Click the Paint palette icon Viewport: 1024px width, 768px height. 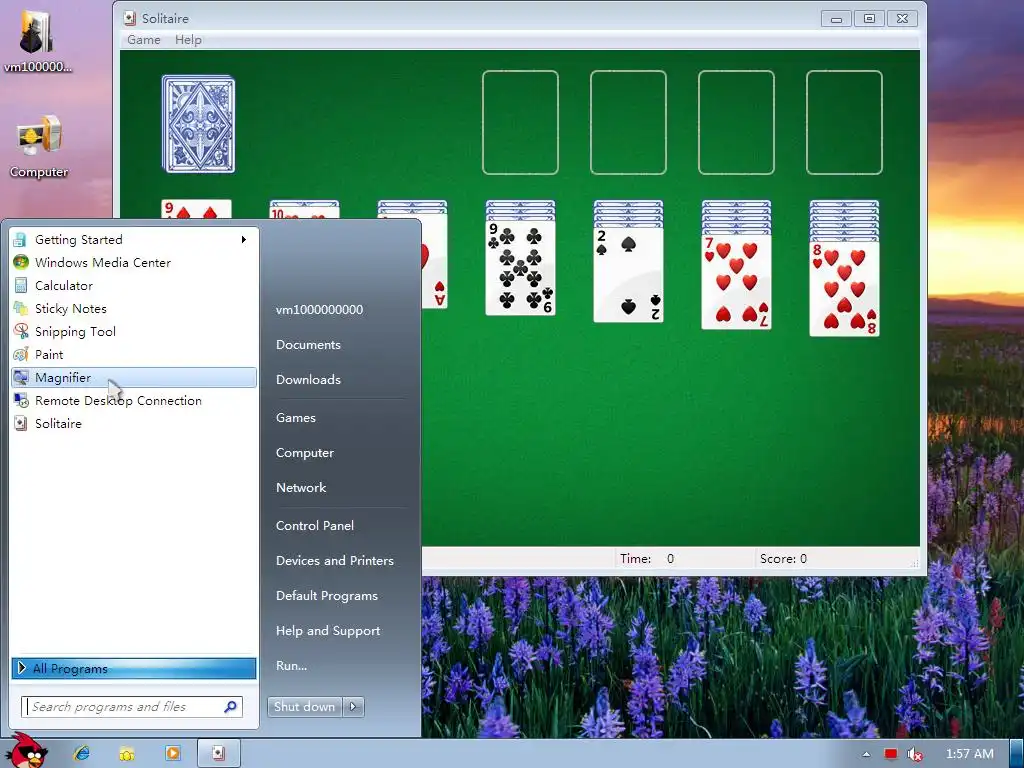click(21, 355)
